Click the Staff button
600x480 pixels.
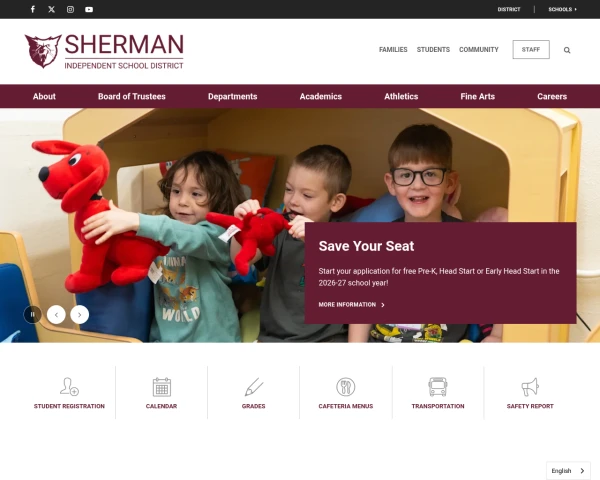tap(531, 49)
